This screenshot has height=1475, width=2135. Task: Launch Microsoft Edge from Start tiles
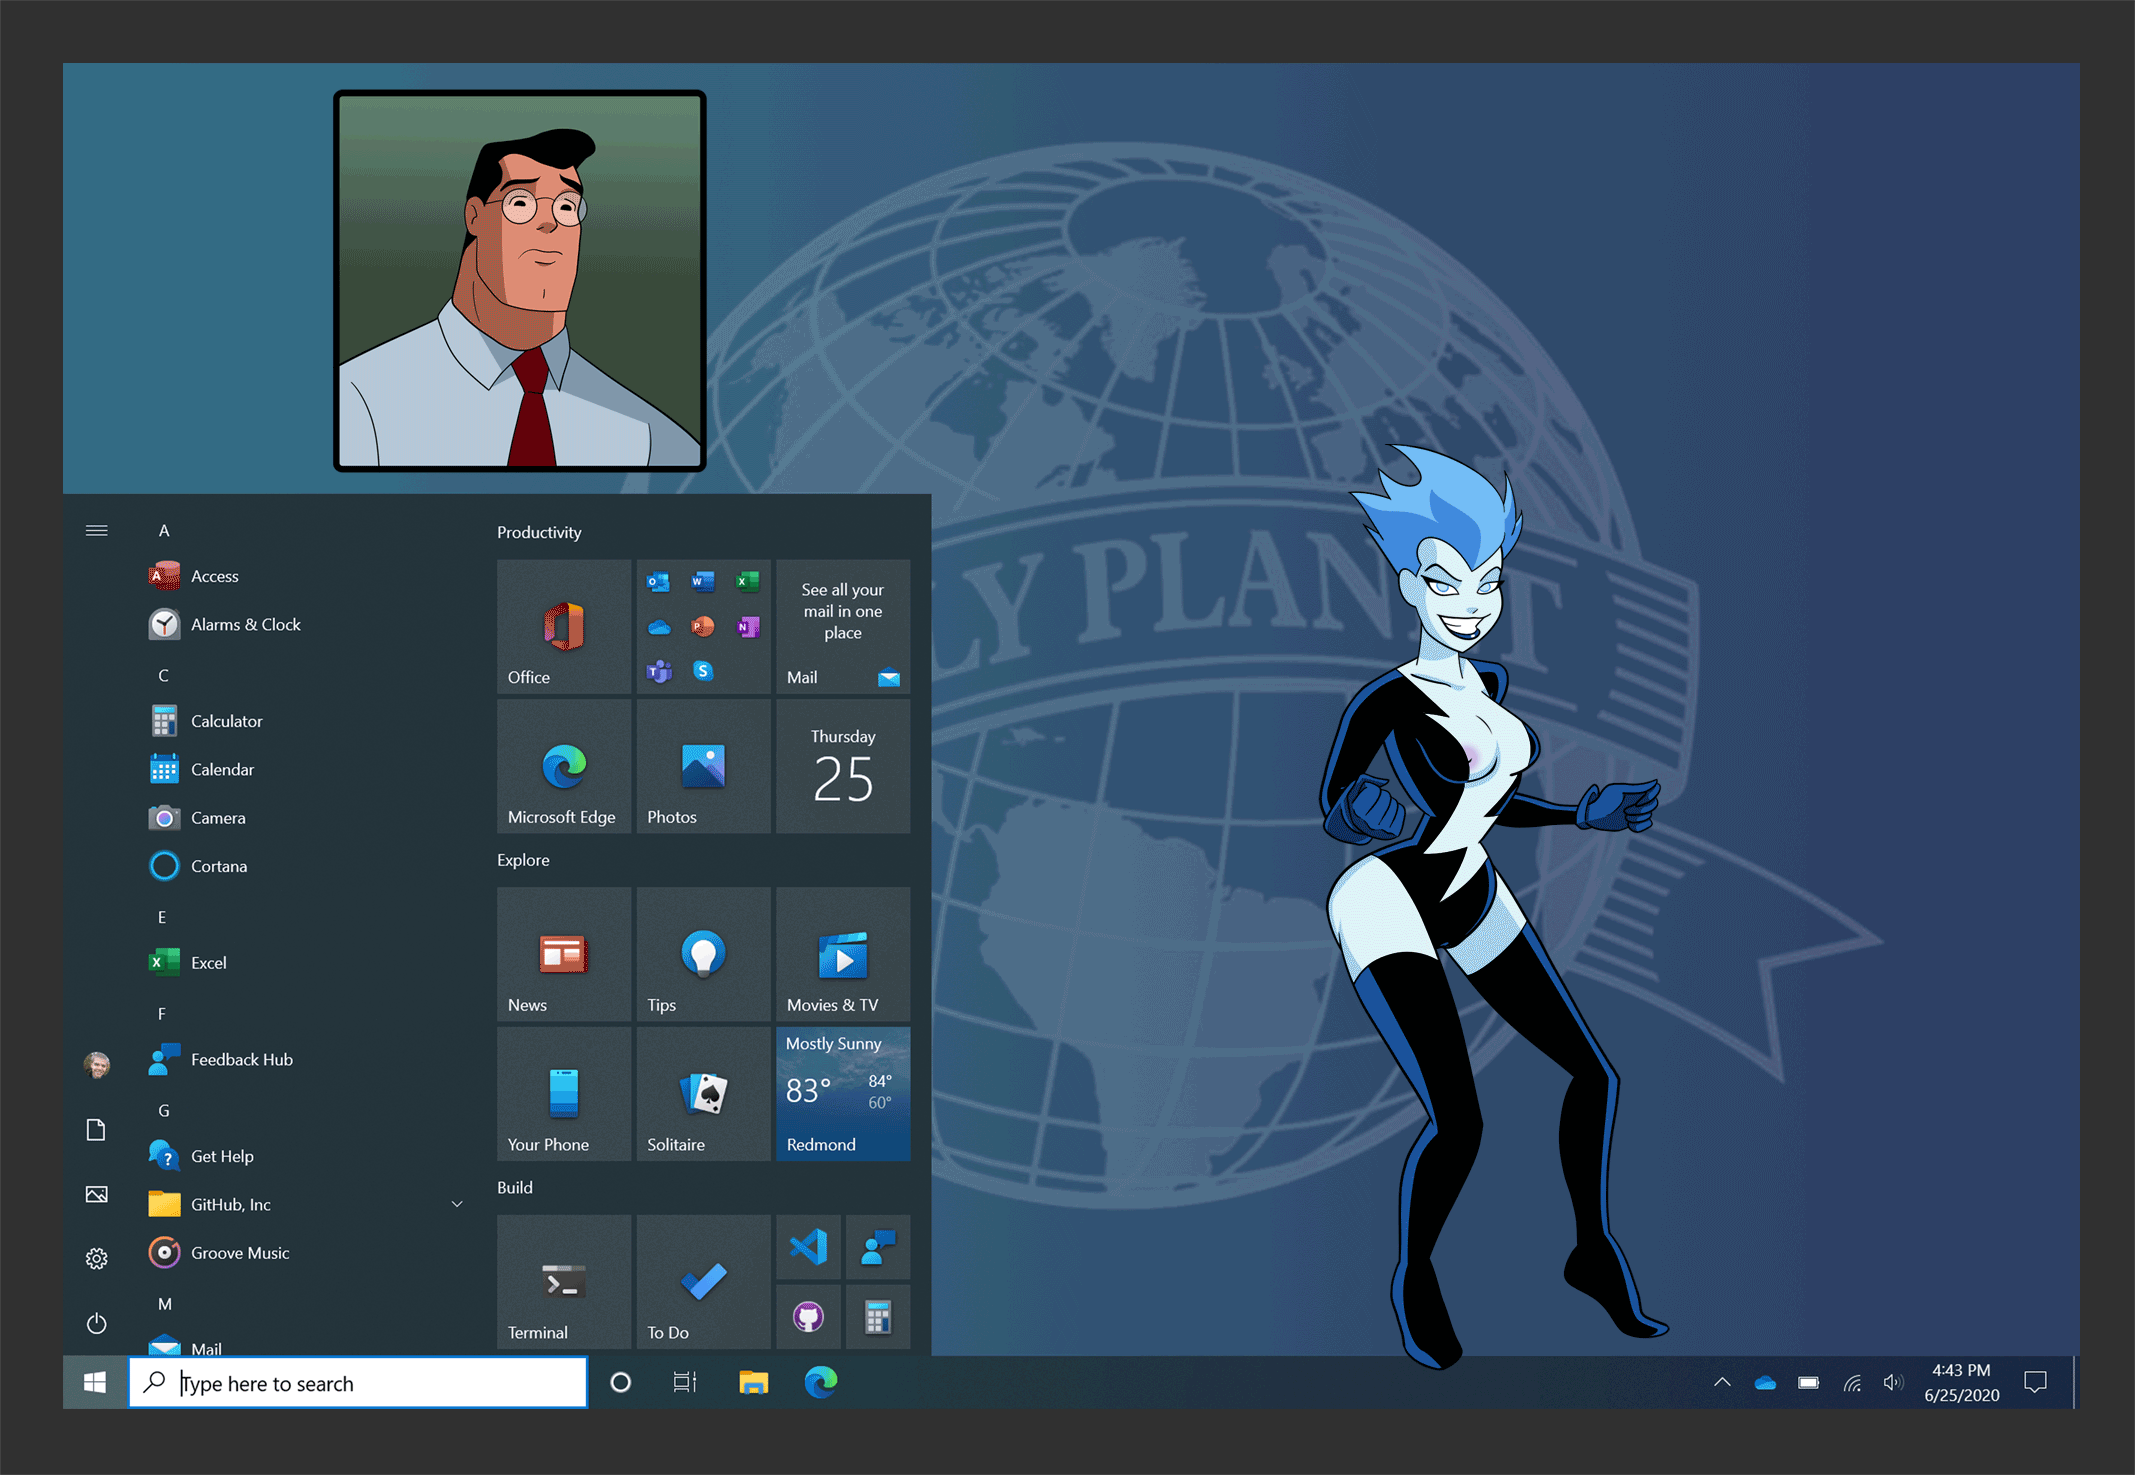[563, 767]
